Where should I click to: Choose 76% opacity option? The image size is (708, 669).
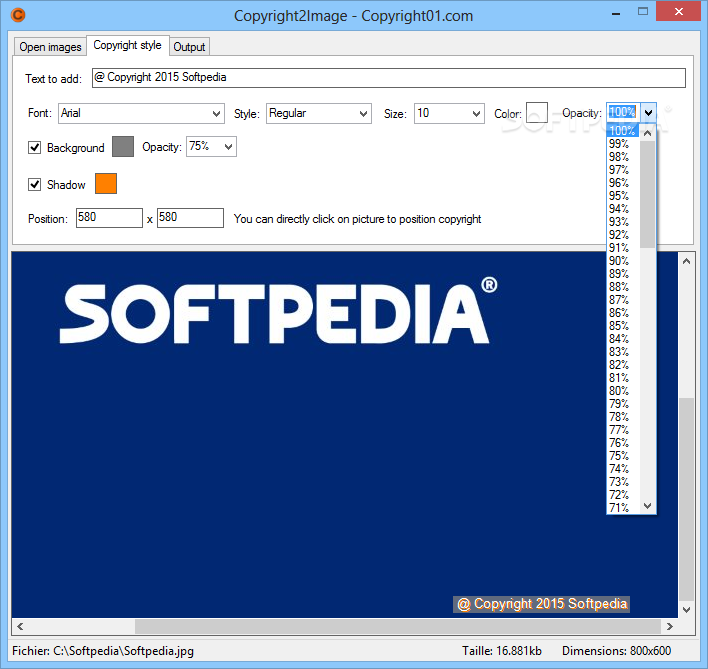coord(623,443)
